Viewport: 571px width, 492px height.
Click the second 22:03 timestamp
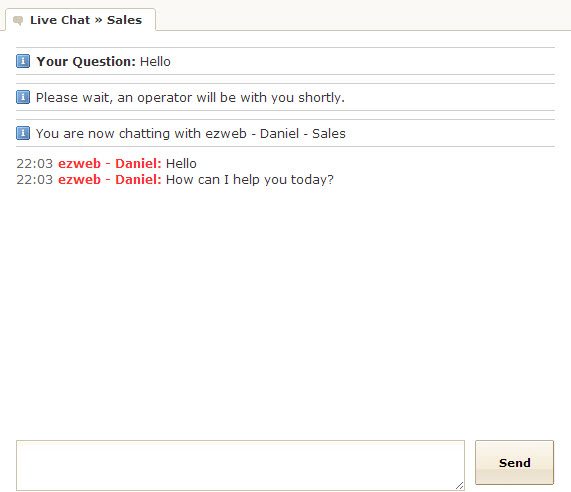click(35, 180)
